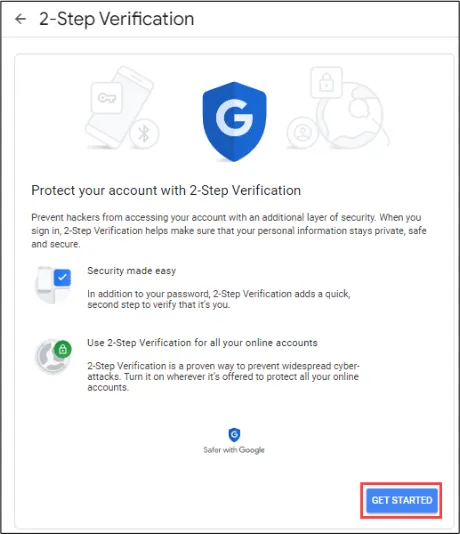Image resolution: width=460 pixels, height=534 pixels.
Task: Click the Prevent hackers description paragraph
Action: 229,231
